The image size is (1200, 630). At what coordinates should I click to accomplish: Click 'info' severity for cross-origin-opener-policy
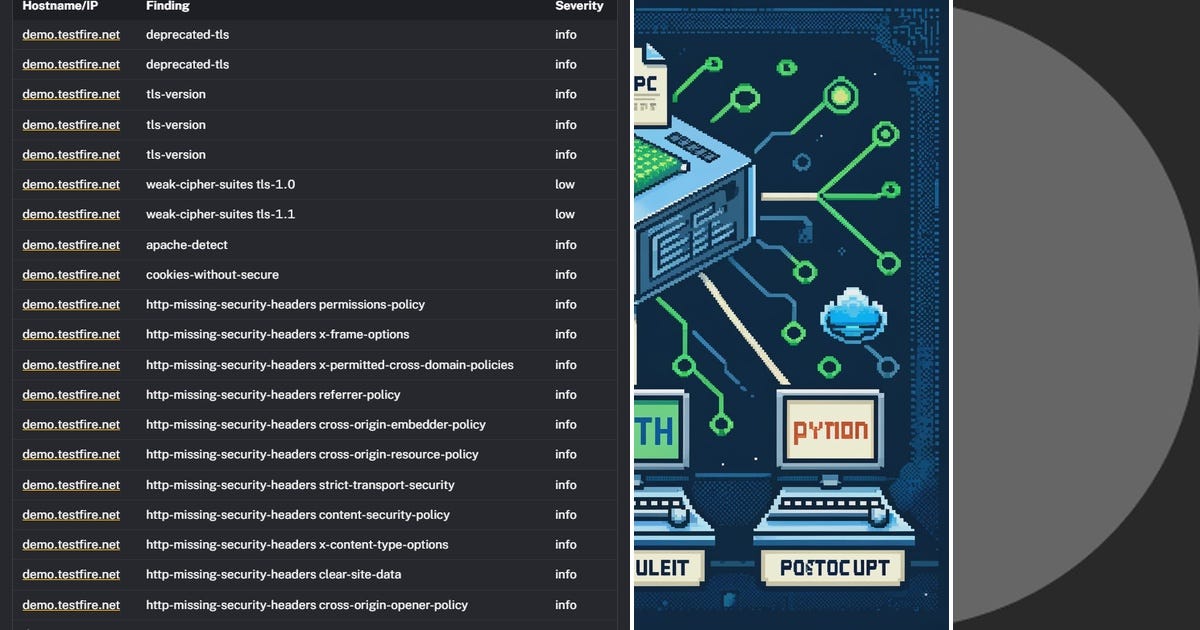coord(566,604)
